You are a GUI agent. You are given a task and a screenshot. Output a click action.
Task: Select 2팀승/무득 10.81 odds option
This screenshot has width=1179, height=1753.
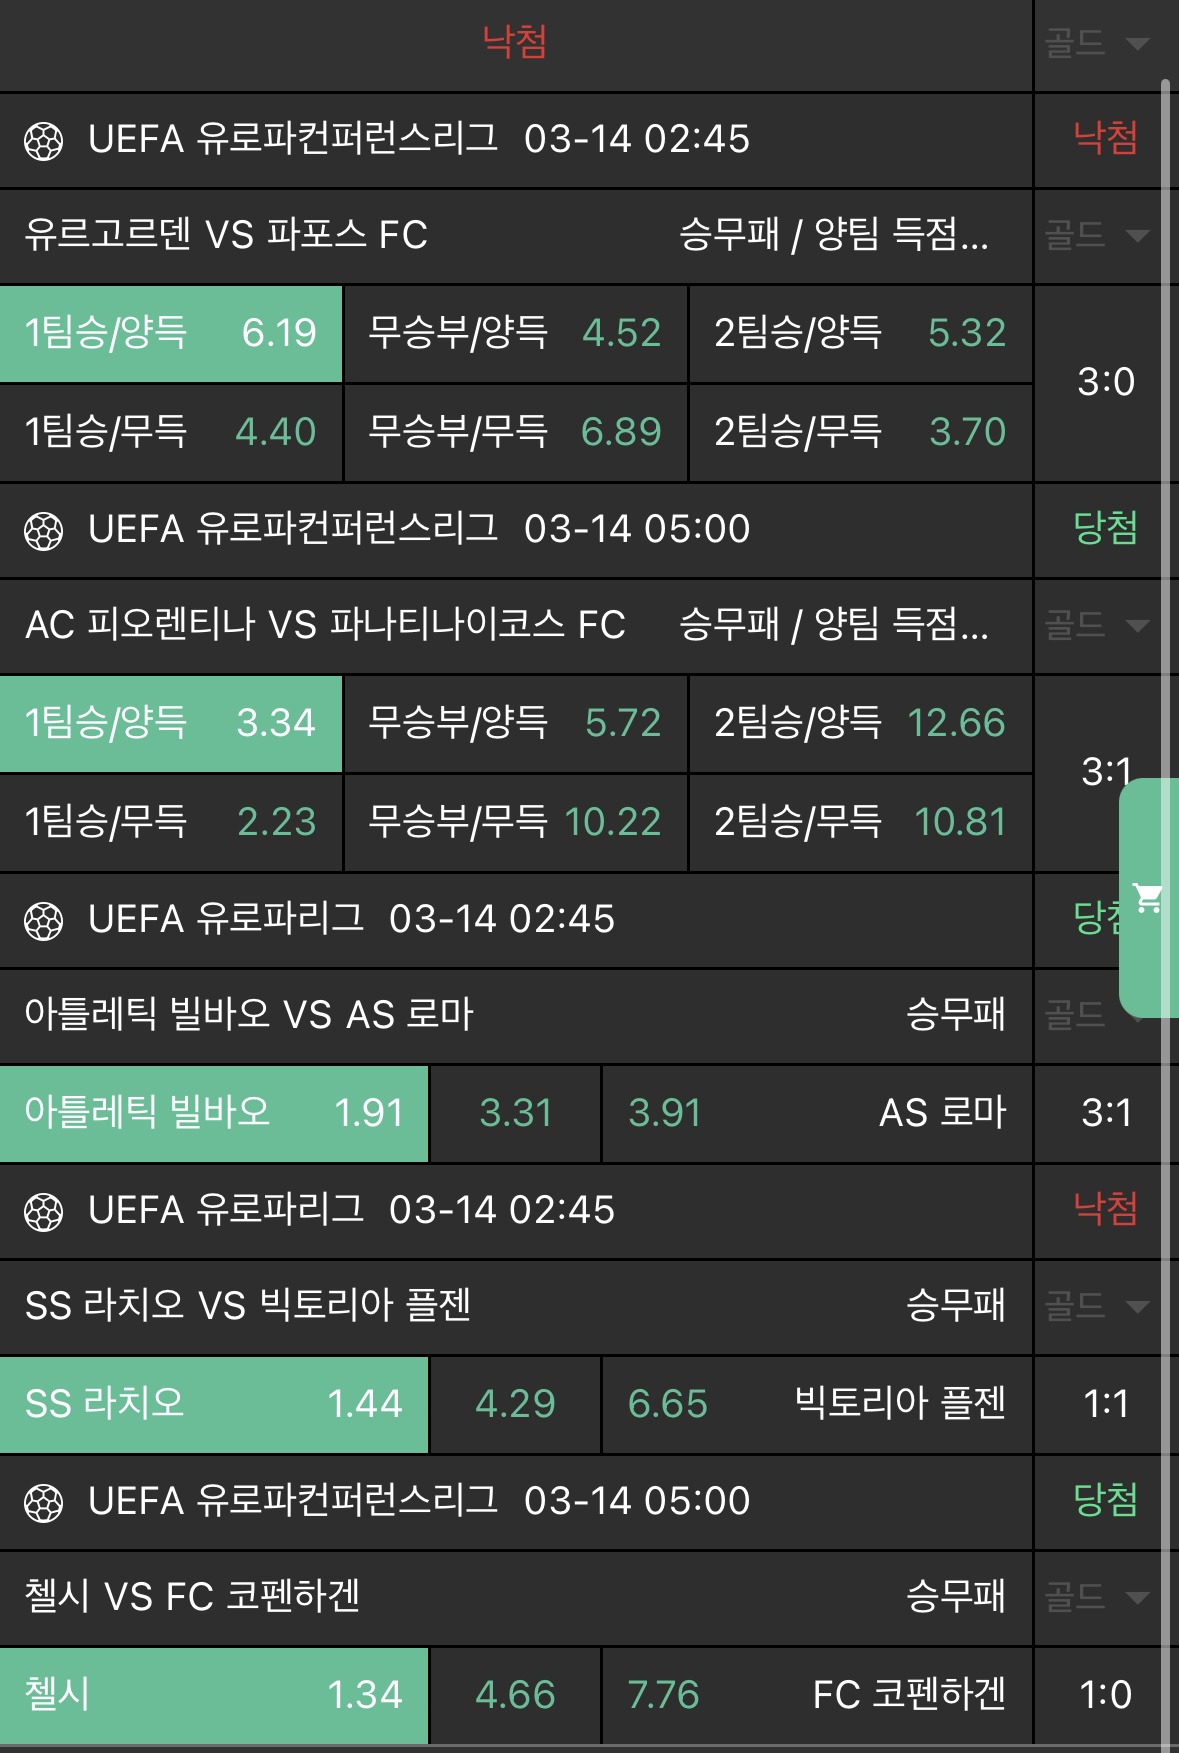[860, 822]
